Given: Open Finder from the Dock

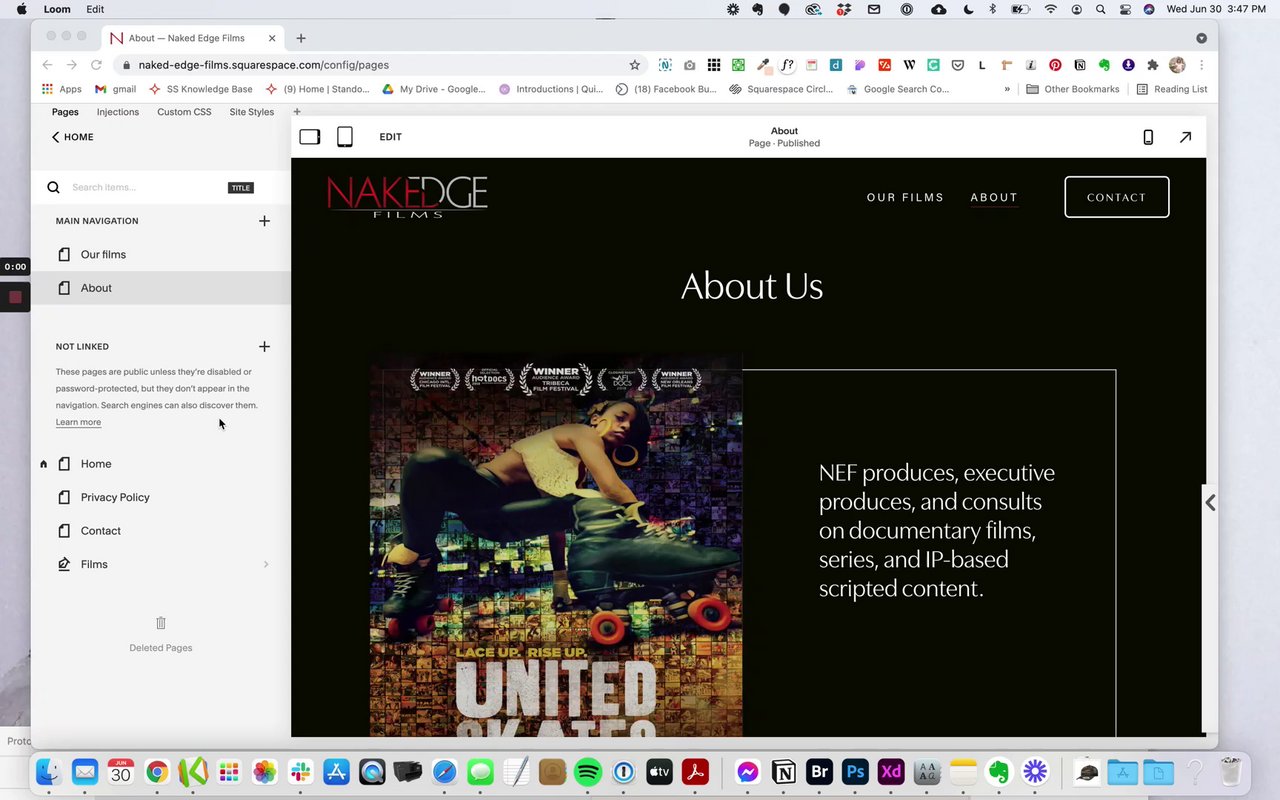Looking at the screenshot, I should (49, 772).
